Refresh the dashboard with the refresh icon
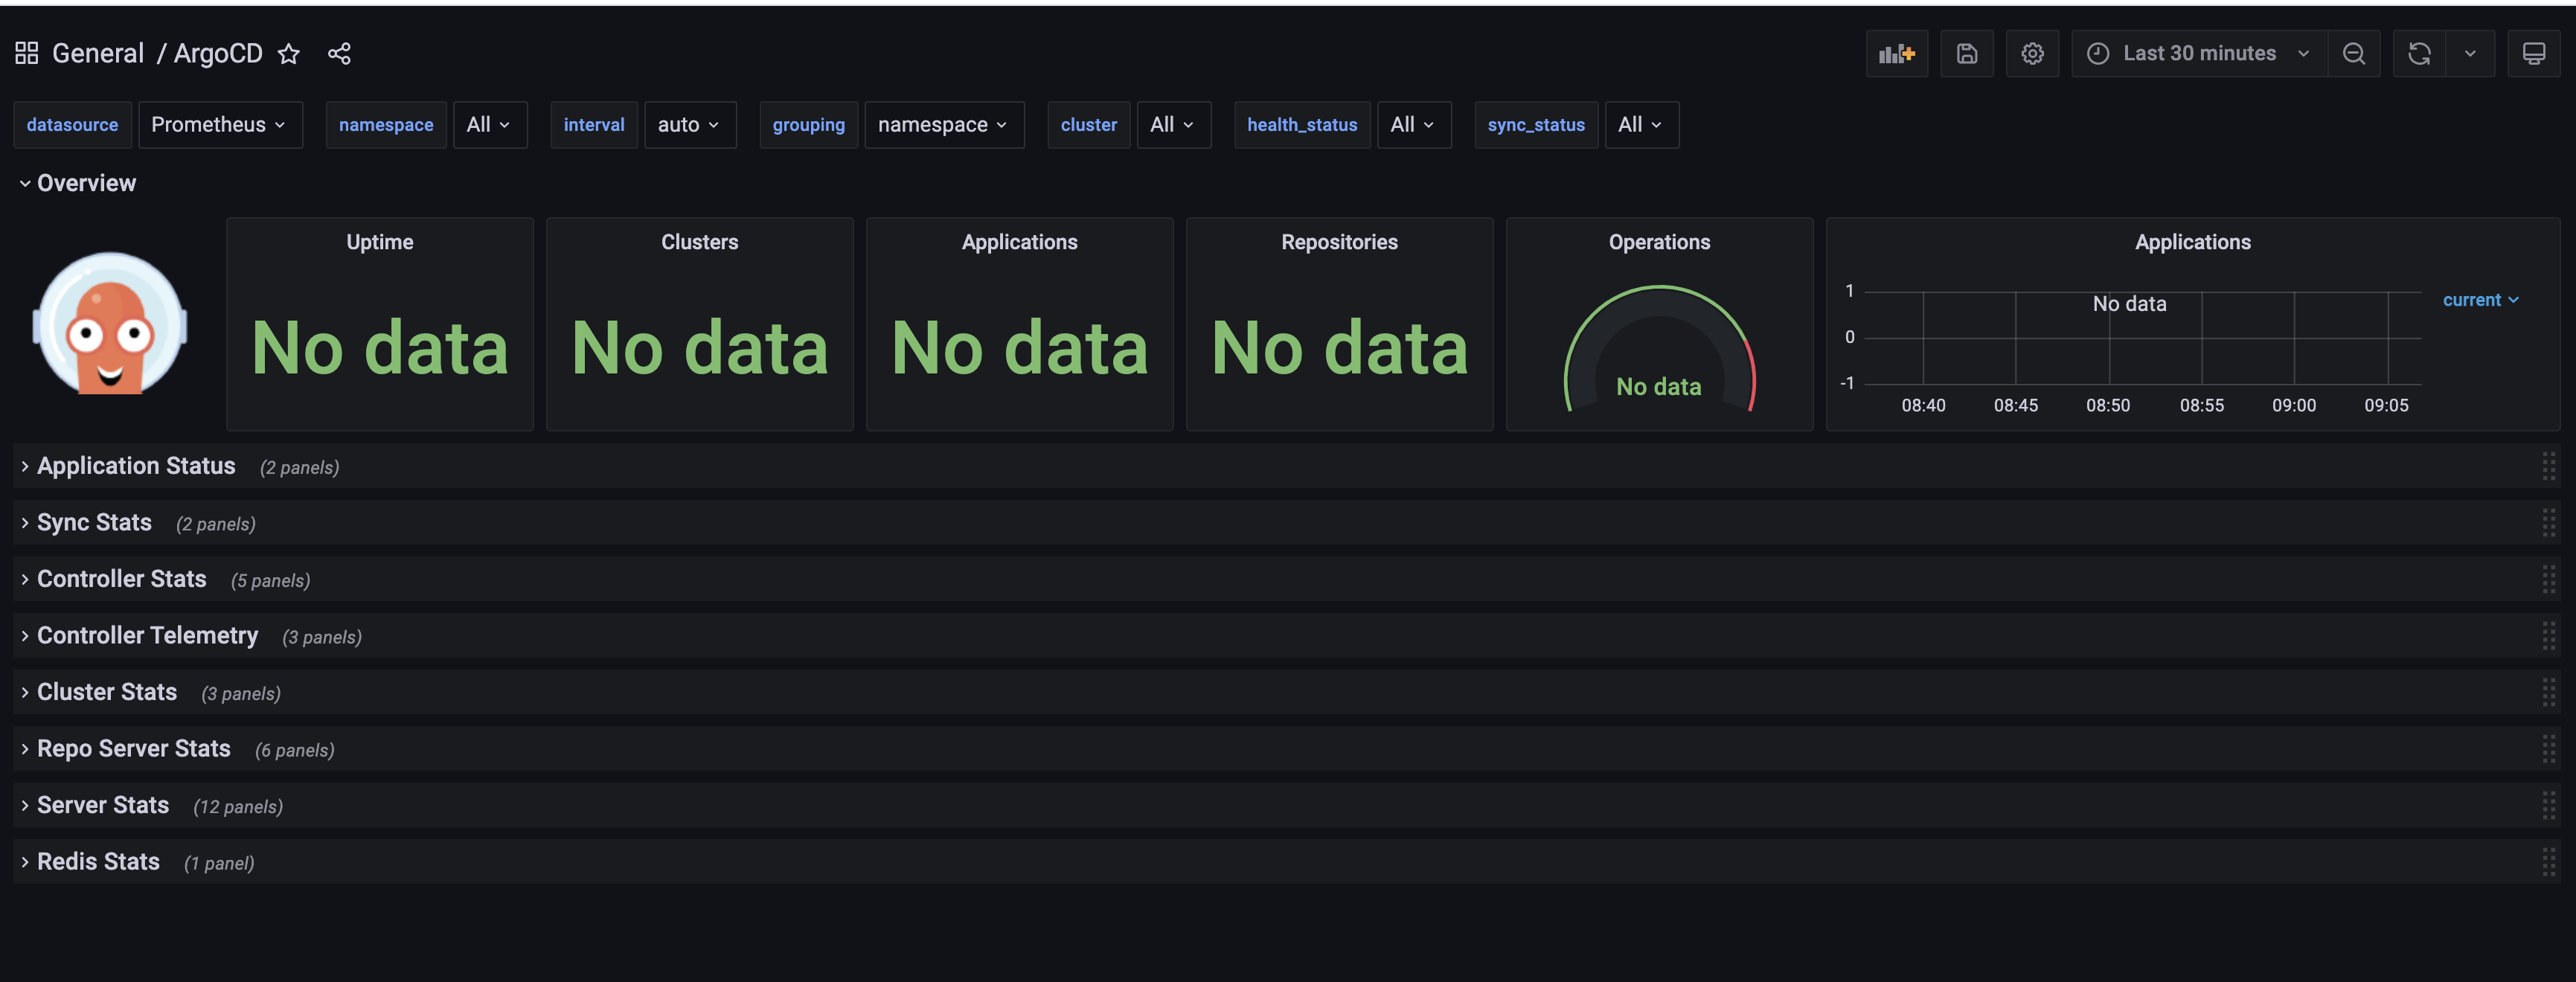Screen dimensions: 2576x982 pos(2418,53)
